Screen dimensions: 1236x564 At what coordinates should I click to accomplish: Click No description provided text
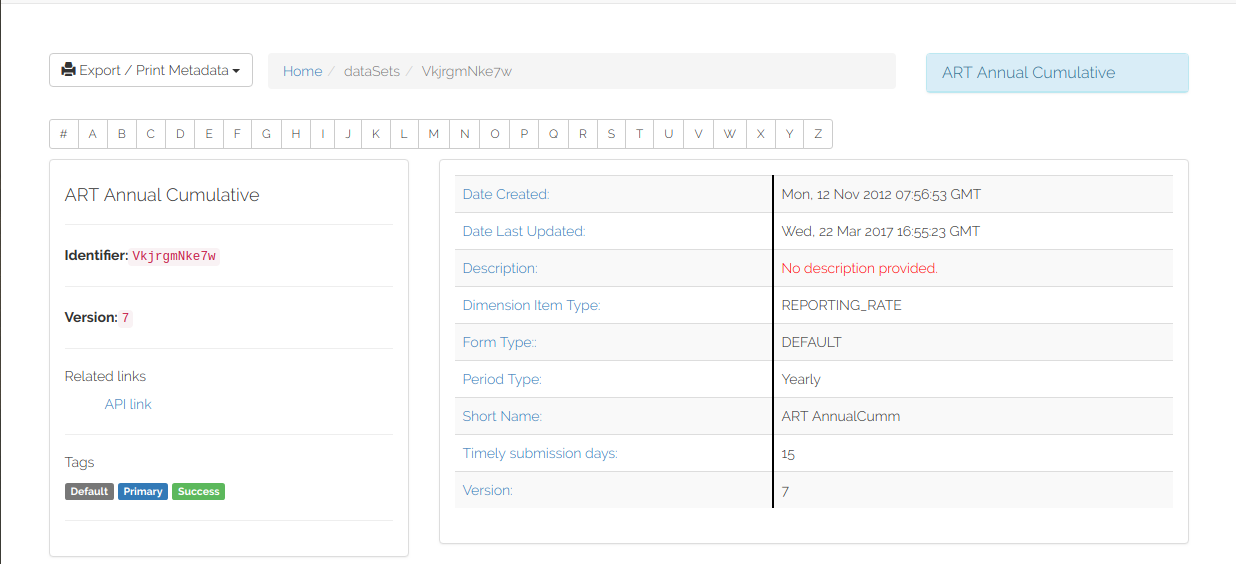[x=860, y=268]
